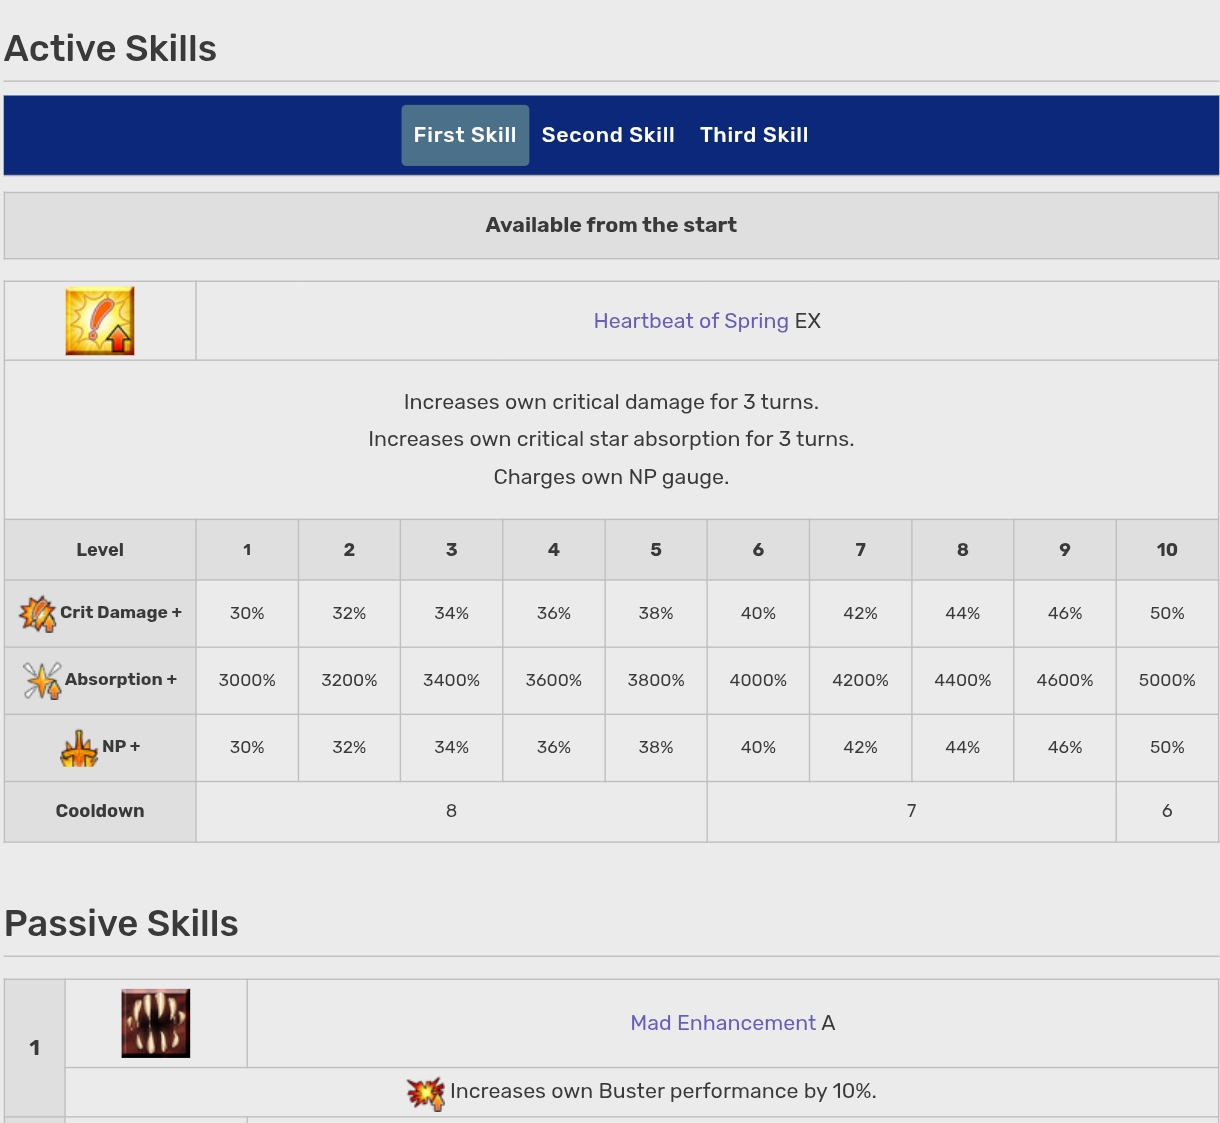Click the Charges own NP gauge line
This screenshot has height=1123, width=1220.
tap(611, 477)
